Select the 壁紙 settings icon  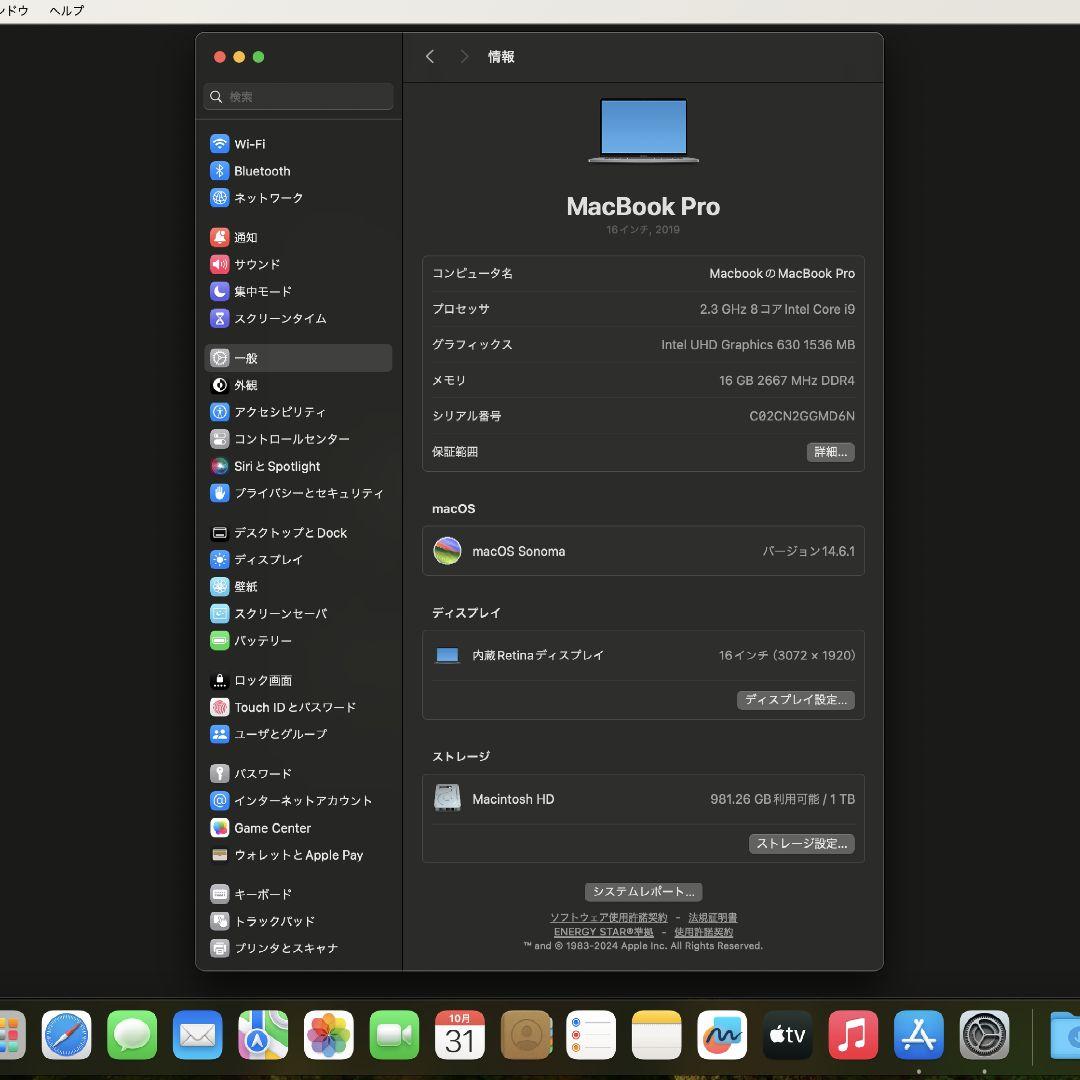(219, 586)
